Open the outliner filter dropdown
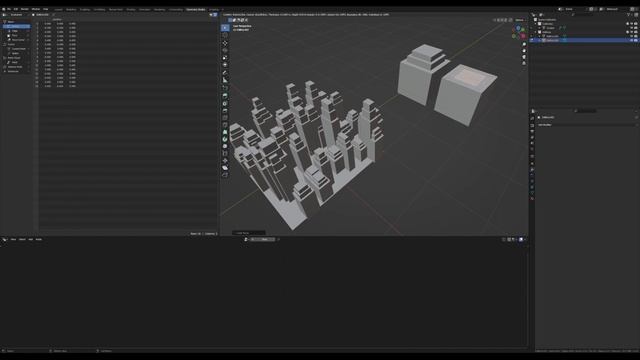Image resolution: width=640 pixels, height=360 pixels. 629,15
